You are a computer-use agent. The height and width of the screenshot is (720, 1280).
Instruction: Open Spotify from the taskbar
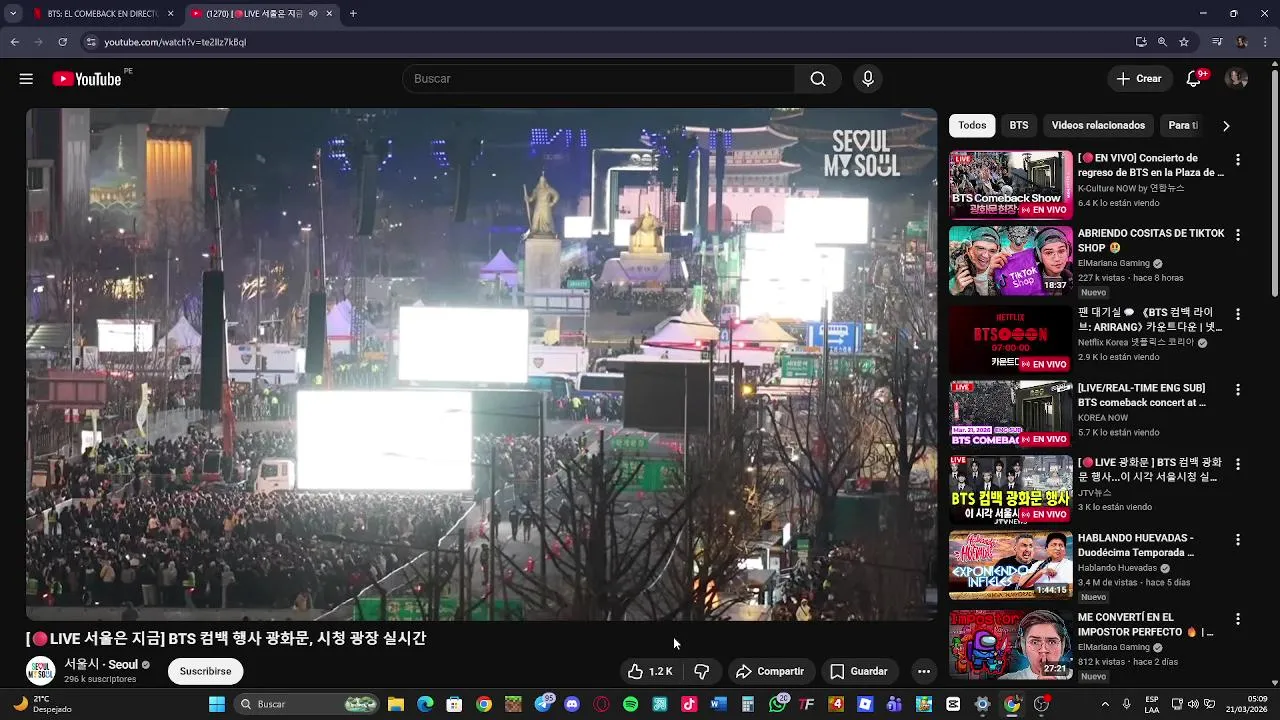pyautogui.click(x=630, y=704)
